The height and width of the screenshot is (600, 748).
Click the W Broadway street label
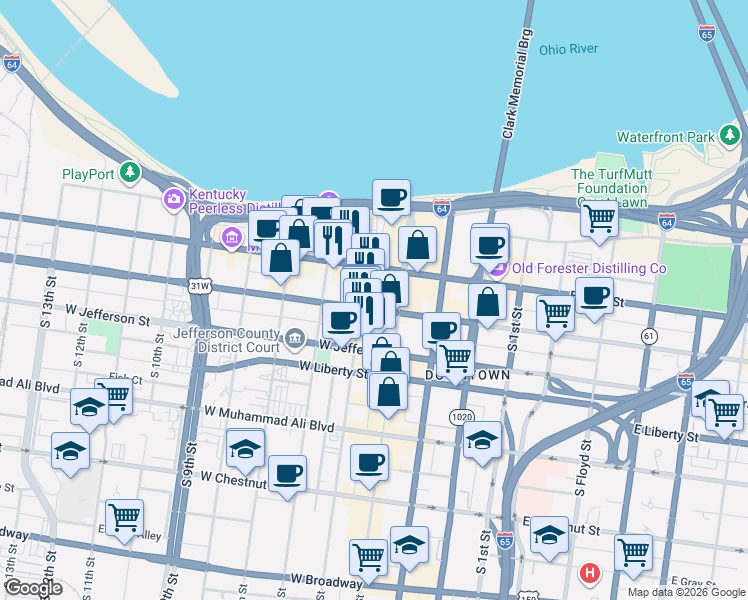[326, 581]
